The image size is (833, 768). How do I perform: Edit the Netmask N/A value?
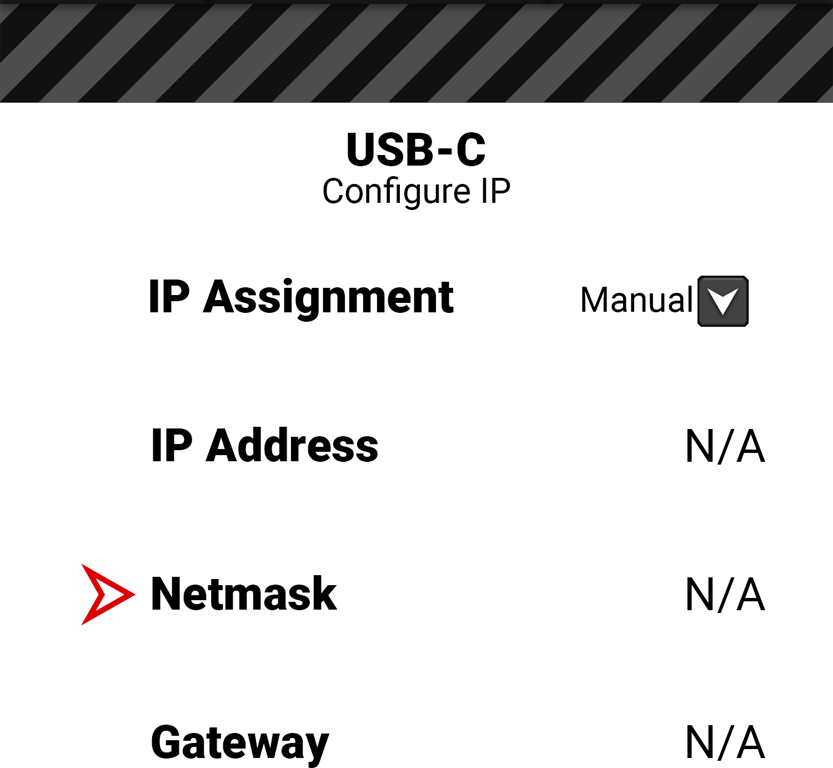(x=724, y=595)
